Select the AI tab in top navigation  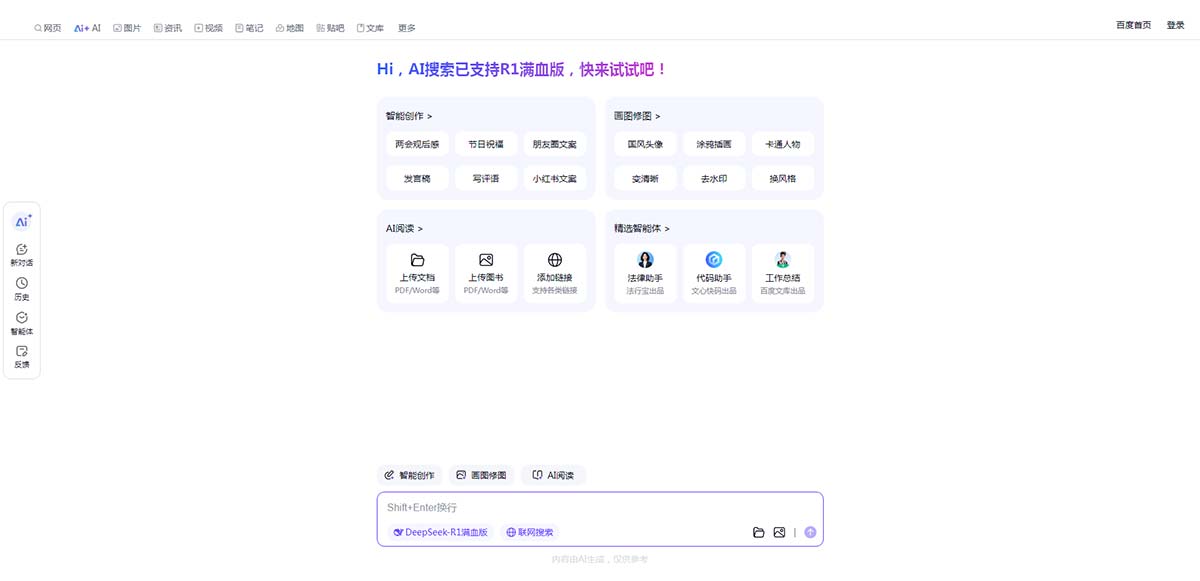pyautogui.click(x=87, y=28)
